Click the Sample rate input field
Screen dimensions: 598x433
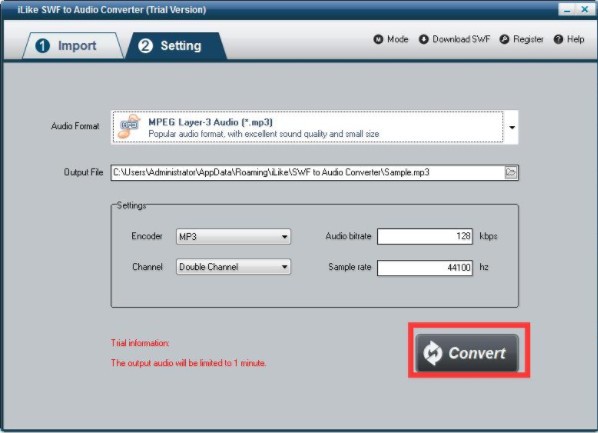point(425,267)
